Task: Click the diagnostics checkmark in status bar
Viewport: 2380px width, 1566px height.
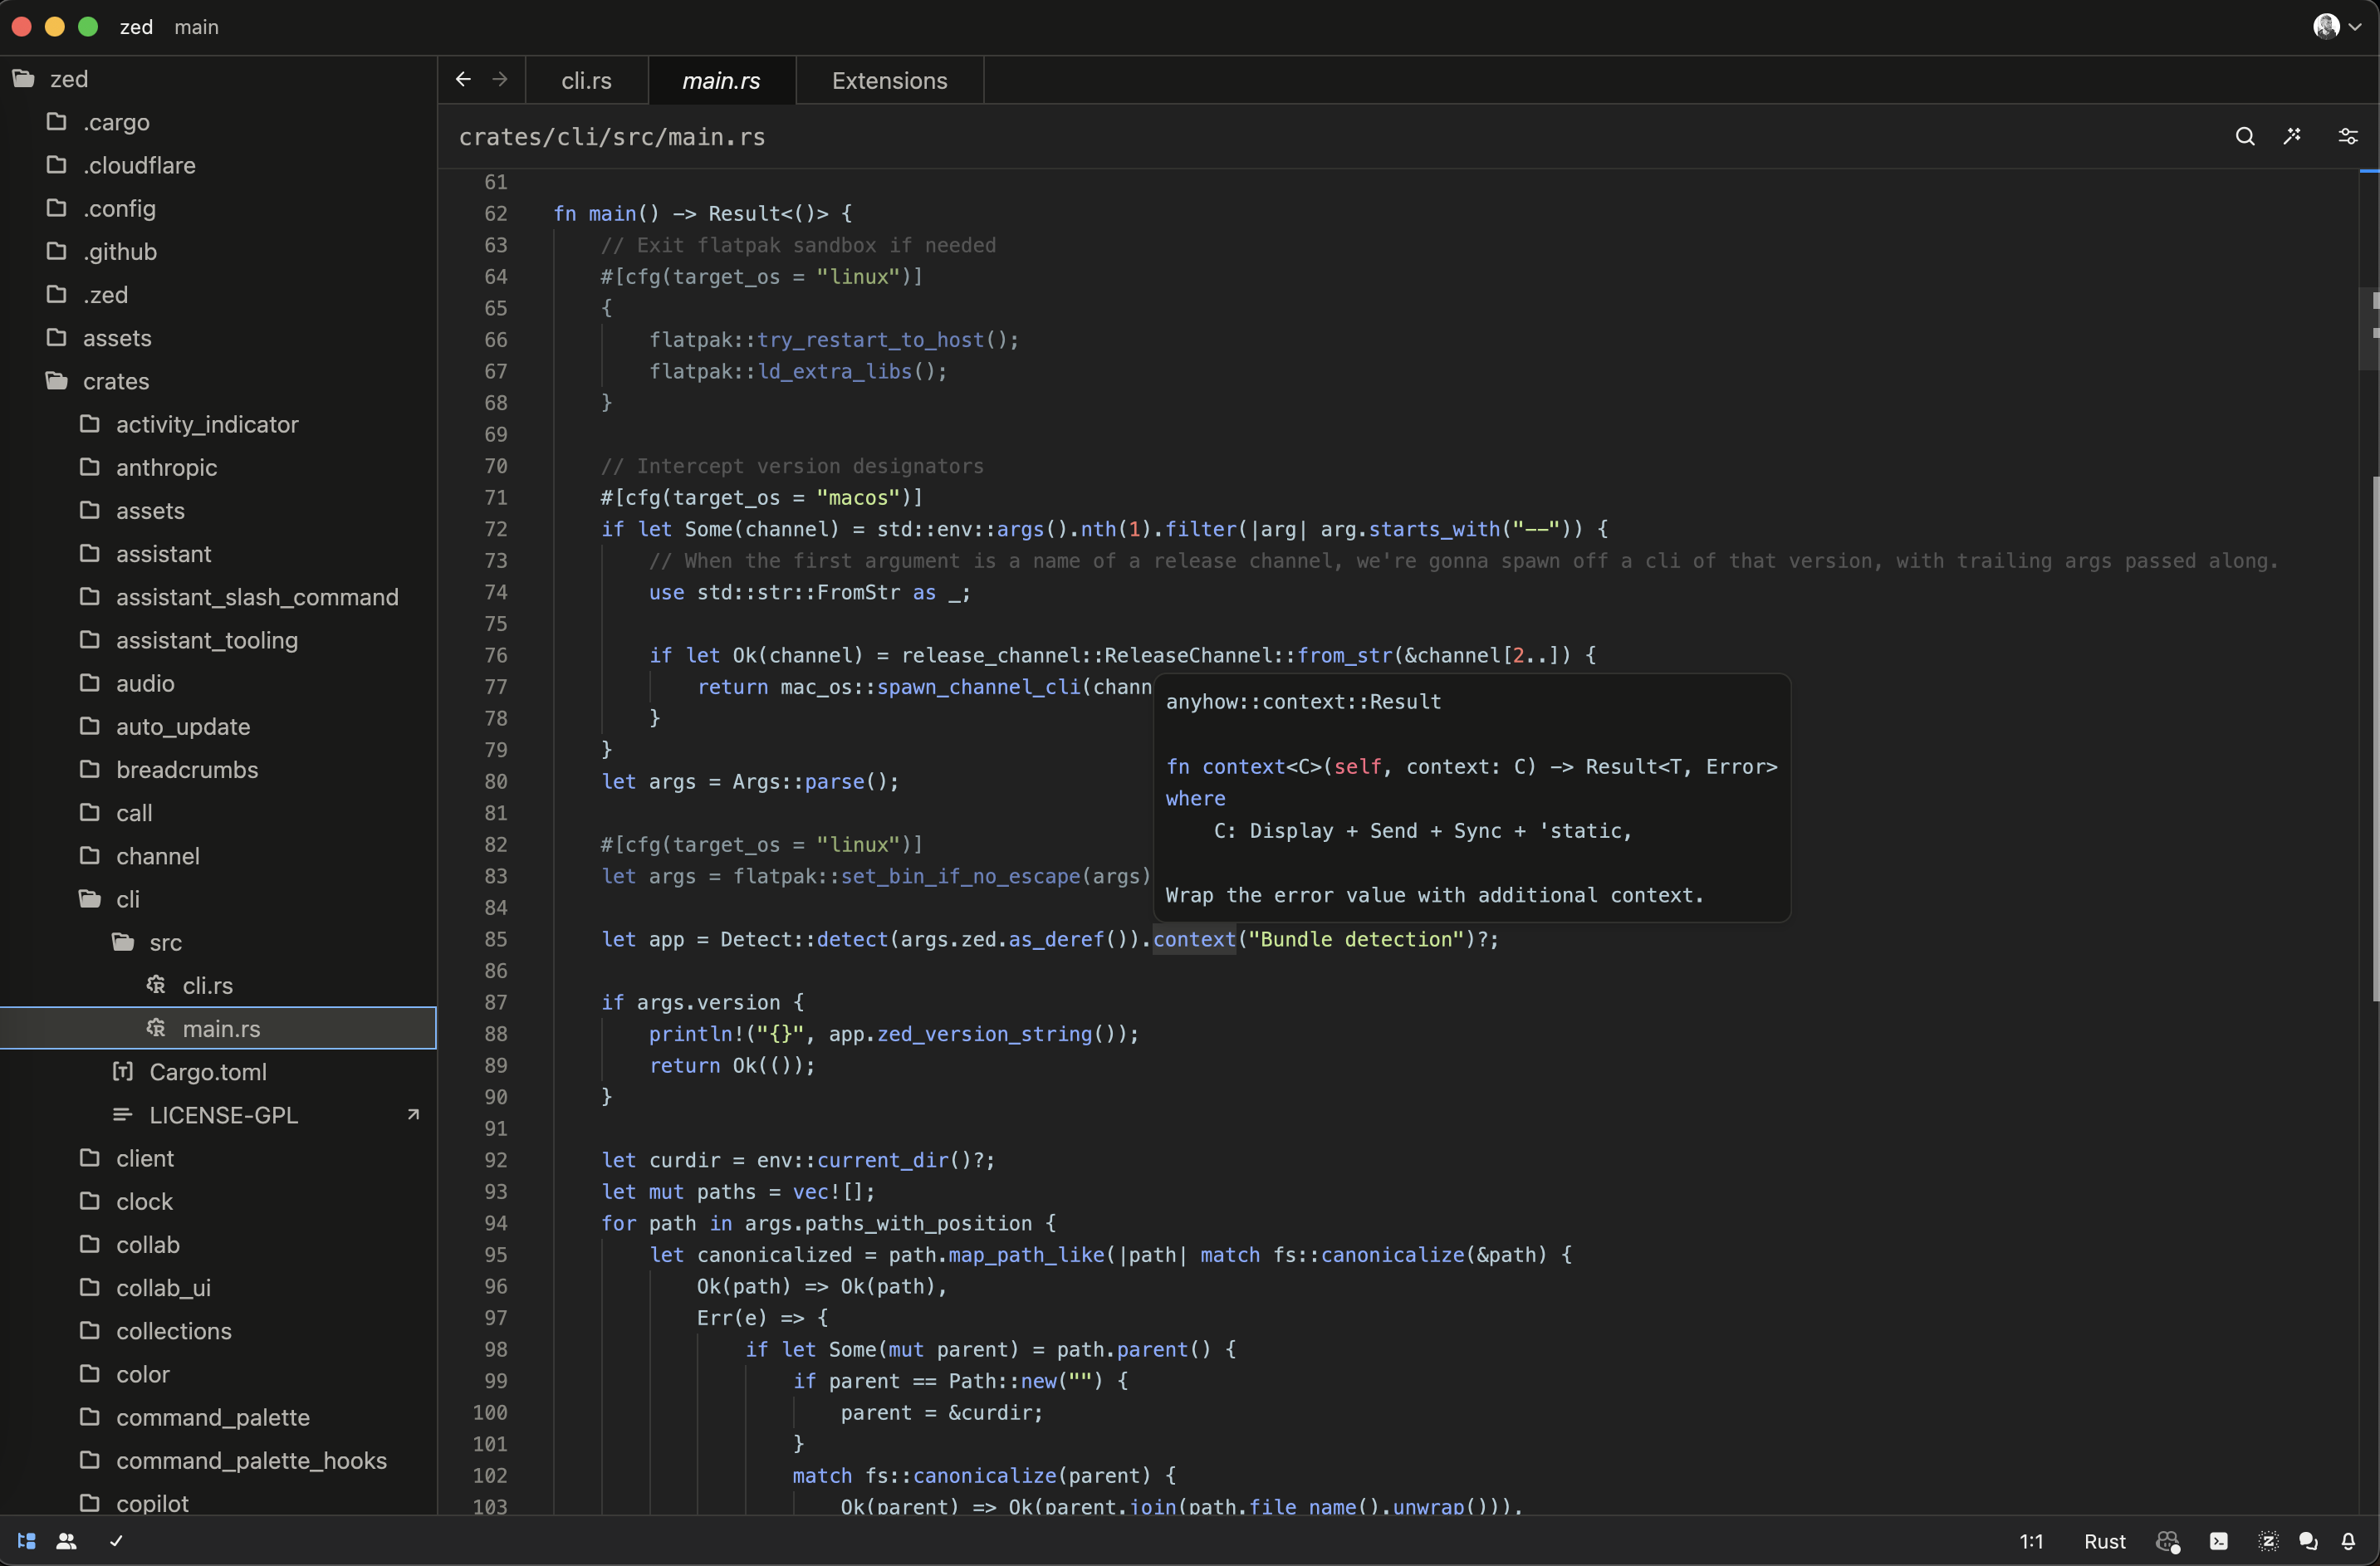Action: (x=116, y=1541)
